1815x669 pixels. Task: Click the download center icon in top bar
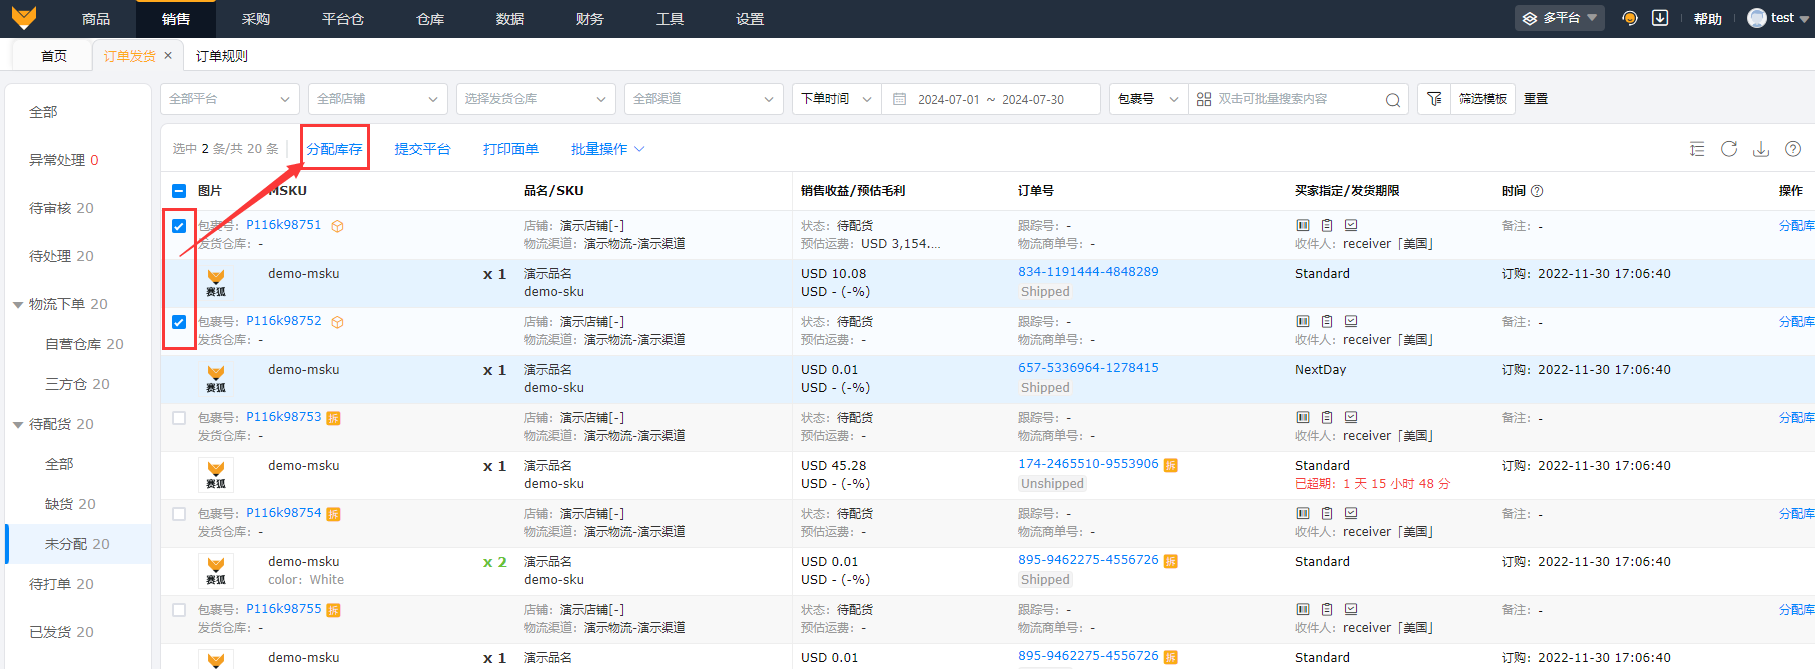(1660, 18)
